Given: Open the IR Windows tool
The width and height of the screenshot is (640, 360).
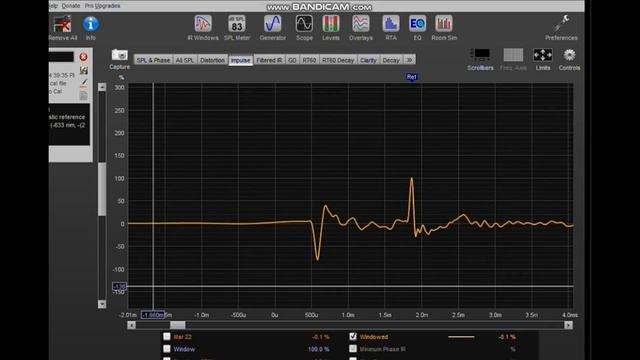Looking at the screenshot, I should (203, 24).
